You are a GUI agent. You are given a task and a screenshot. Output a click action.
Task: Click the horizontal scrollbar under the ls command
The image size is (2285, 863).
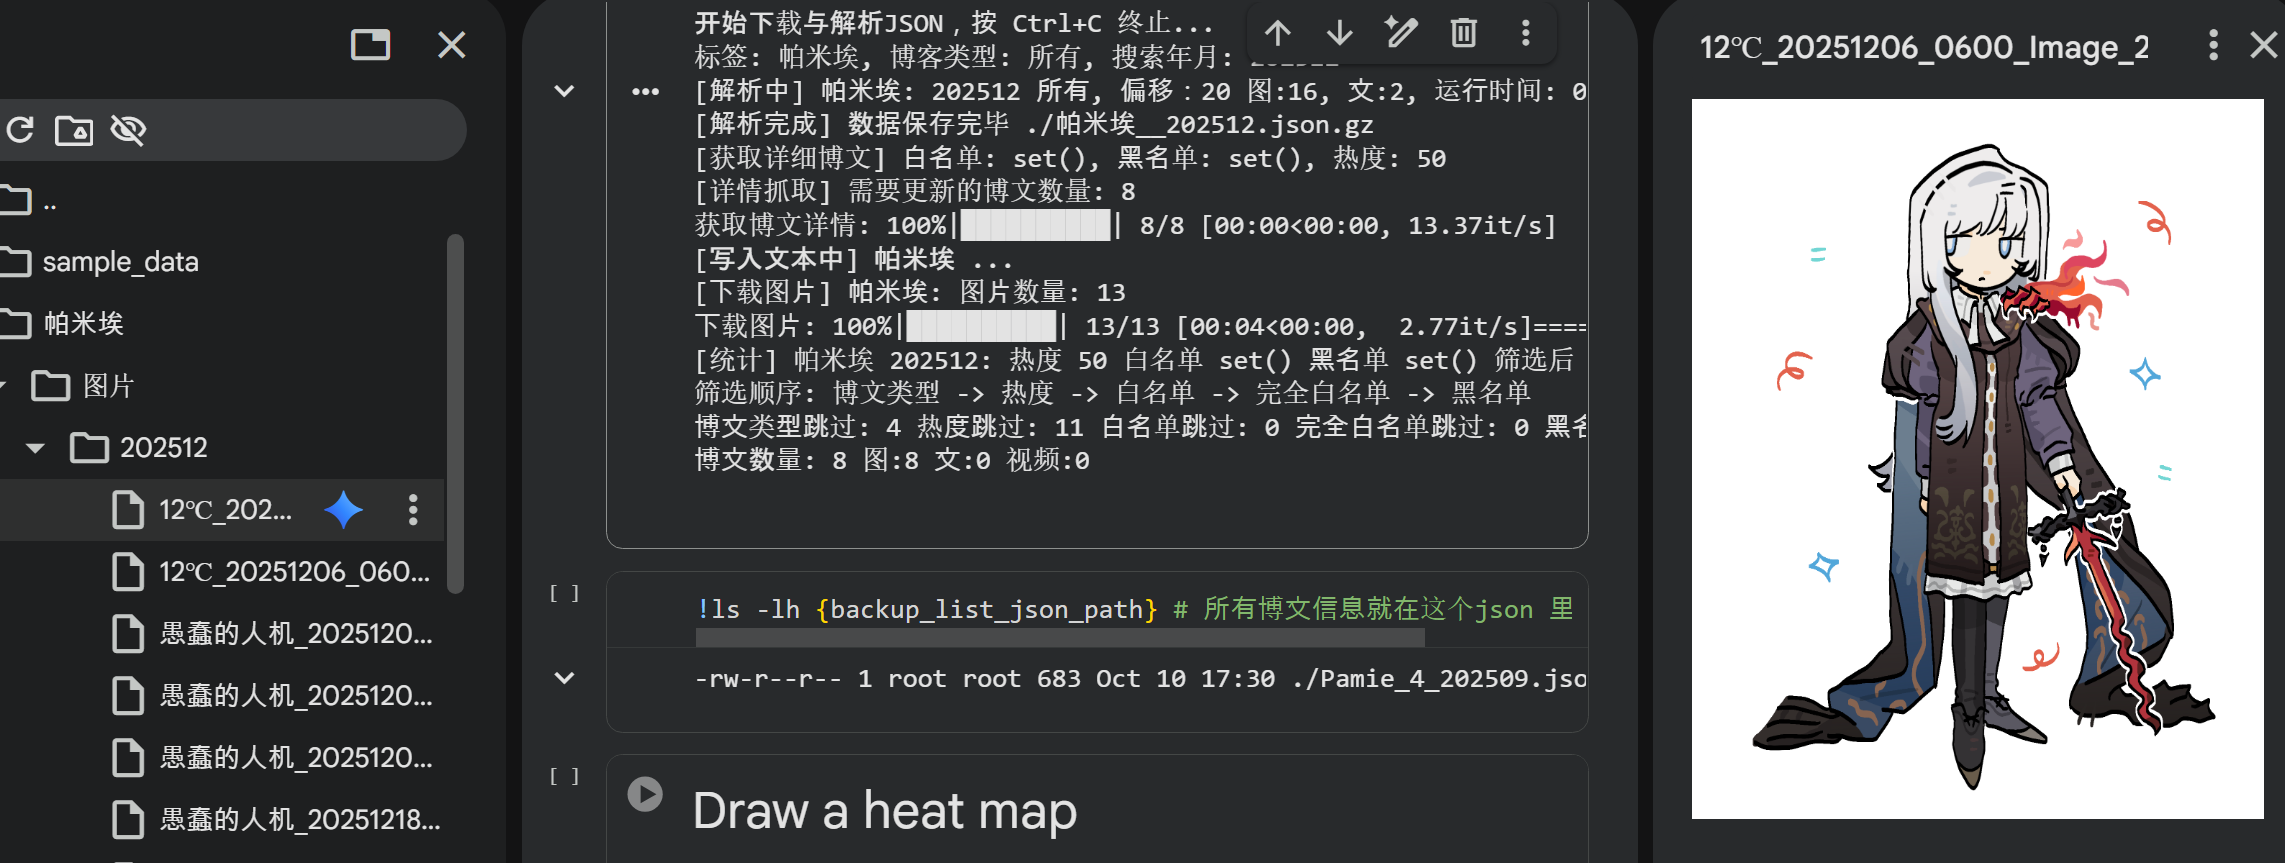click(1060, 637)
